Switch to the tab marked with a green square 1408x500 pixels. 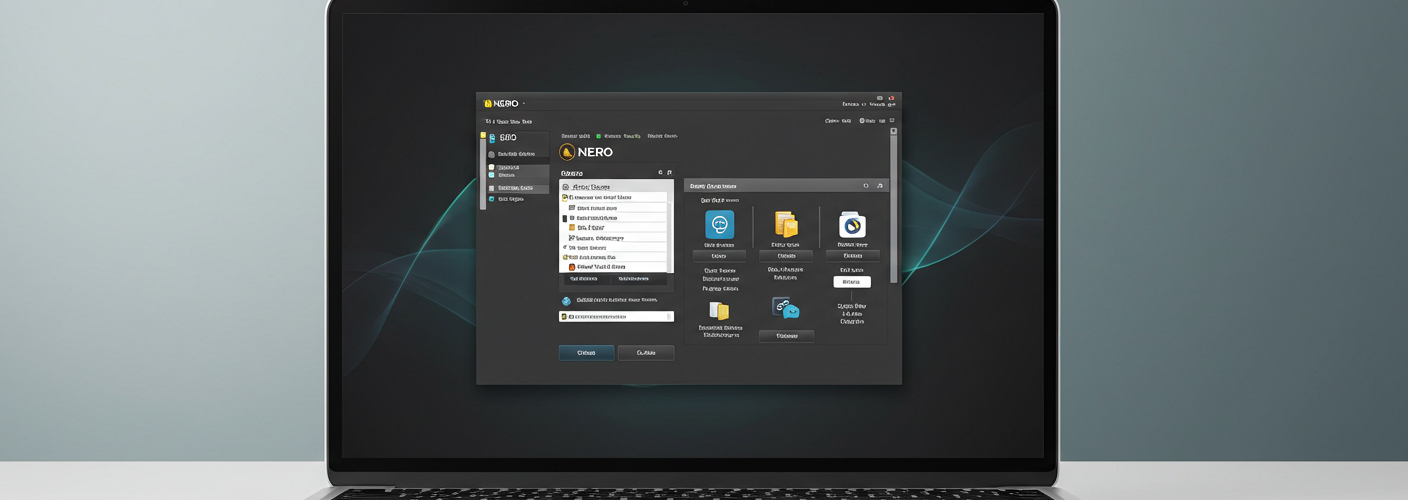(x=618, y=136)
